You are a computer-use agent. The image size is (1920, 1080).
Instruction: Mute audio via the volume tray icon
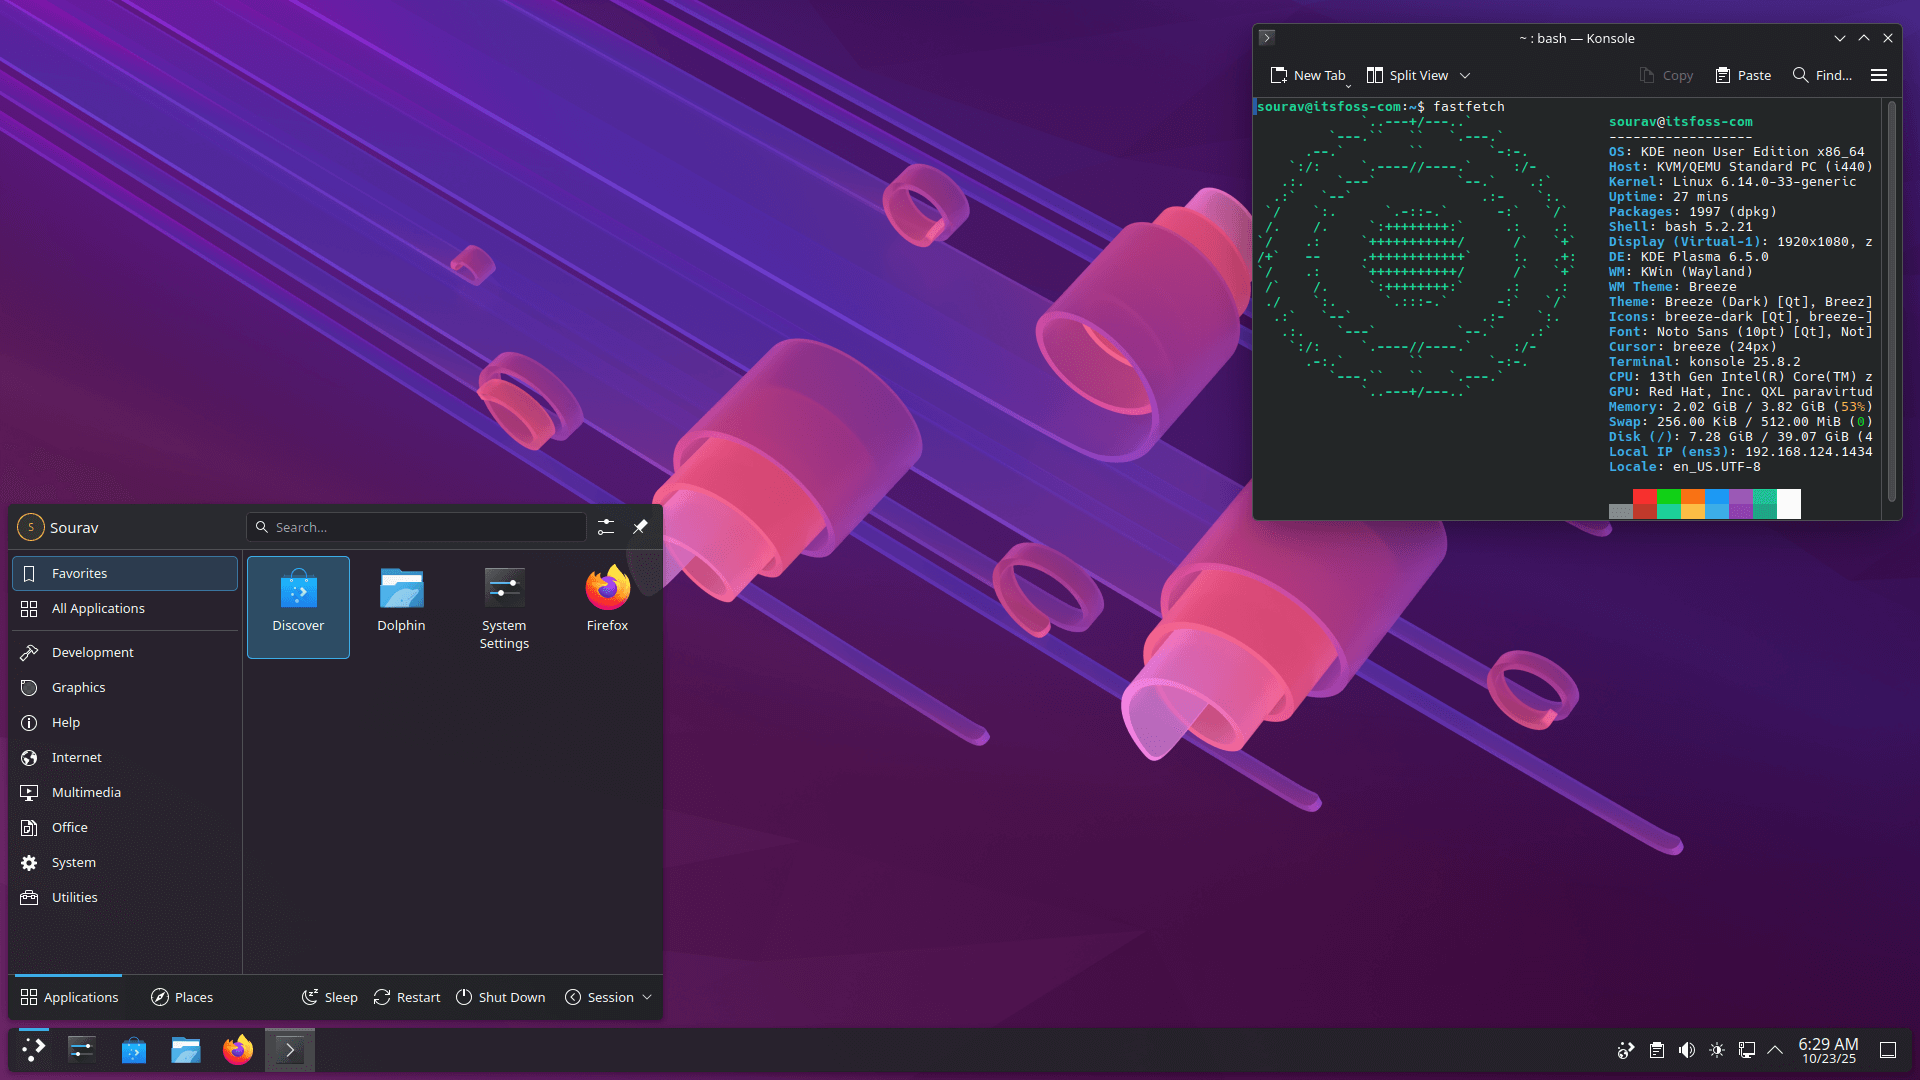click(1687, 1049)
